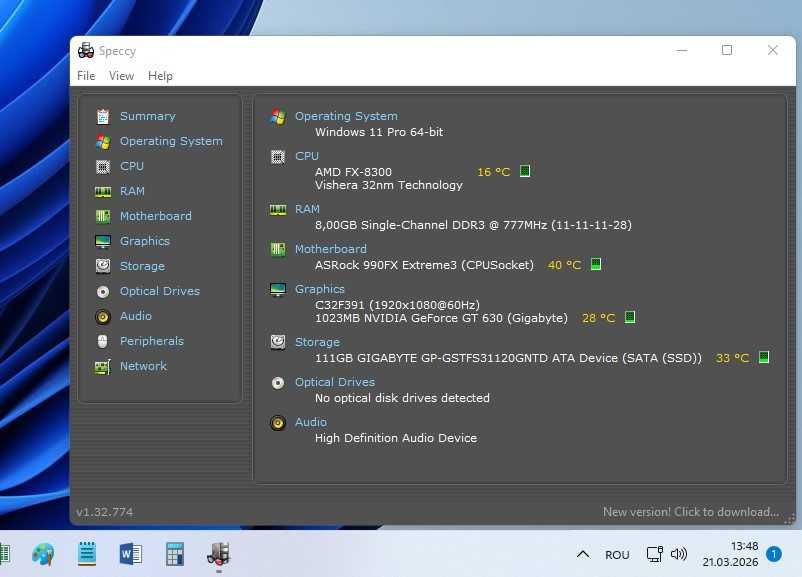The image size is (802, 577).
Task: Click the CPU chip icon in sidebar
Action: coord(103,167)
